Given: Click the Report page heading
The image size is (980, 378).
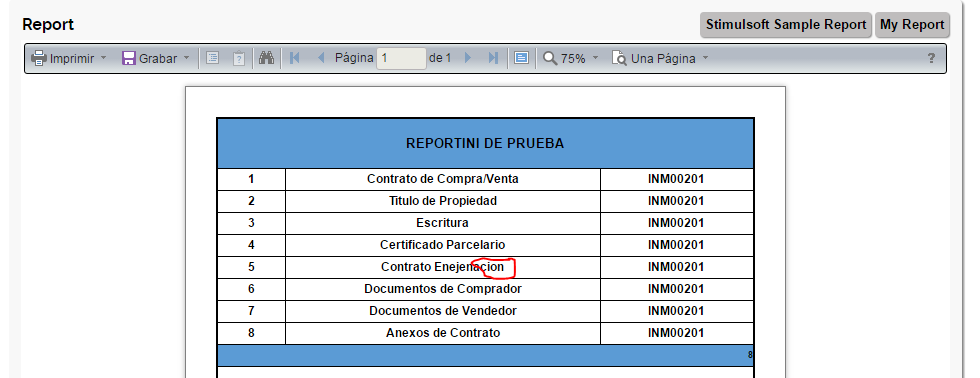Looking at the screenshot, I should coord(48,25).
